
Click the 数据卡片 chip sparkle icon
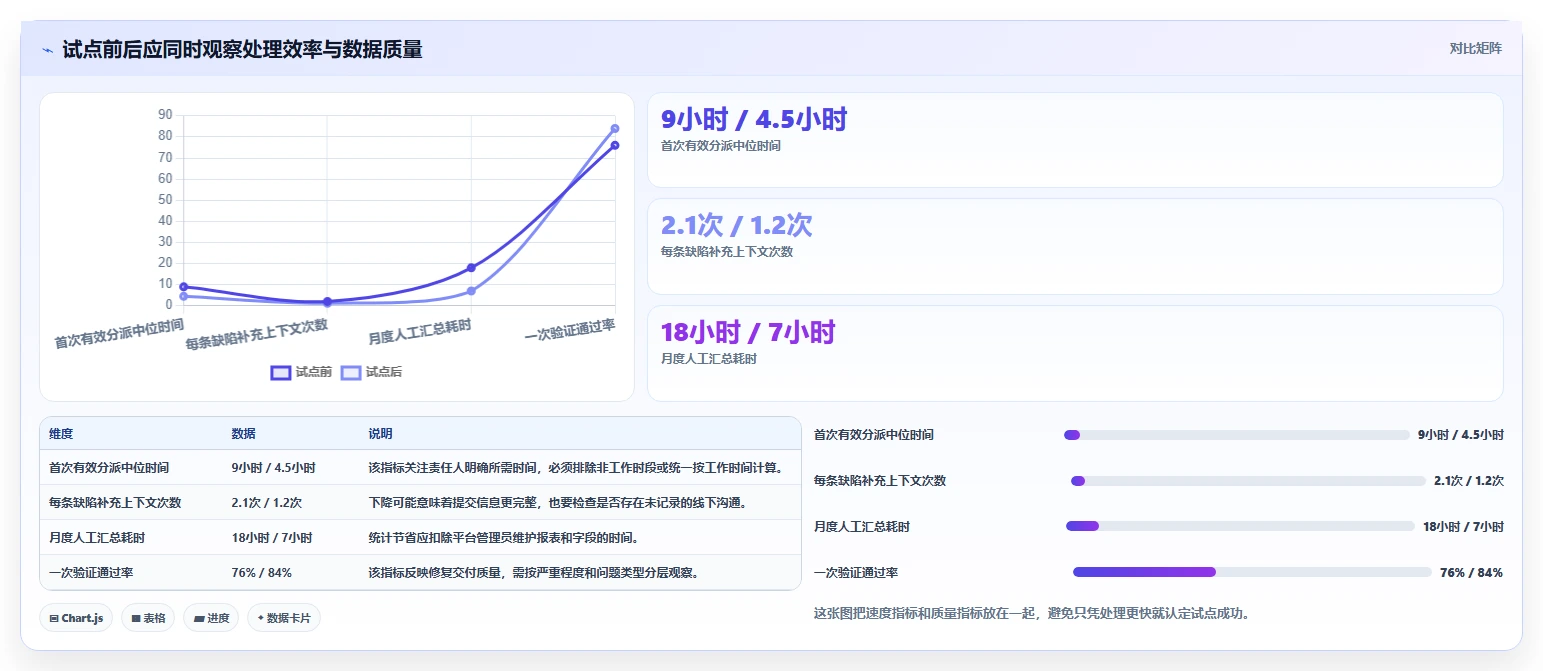261,618
